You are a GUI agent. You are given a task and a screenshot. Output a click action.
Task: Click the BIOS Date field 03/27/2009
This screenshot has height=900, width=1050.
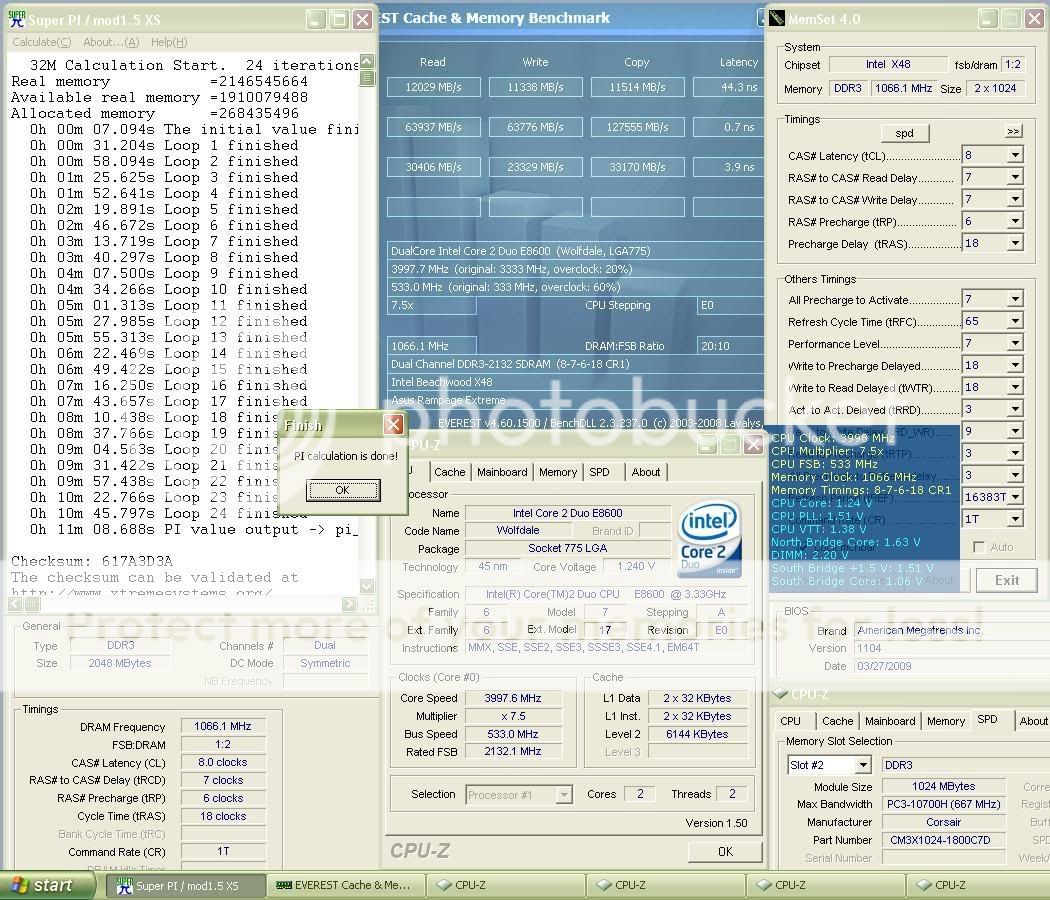click(942, 666)
